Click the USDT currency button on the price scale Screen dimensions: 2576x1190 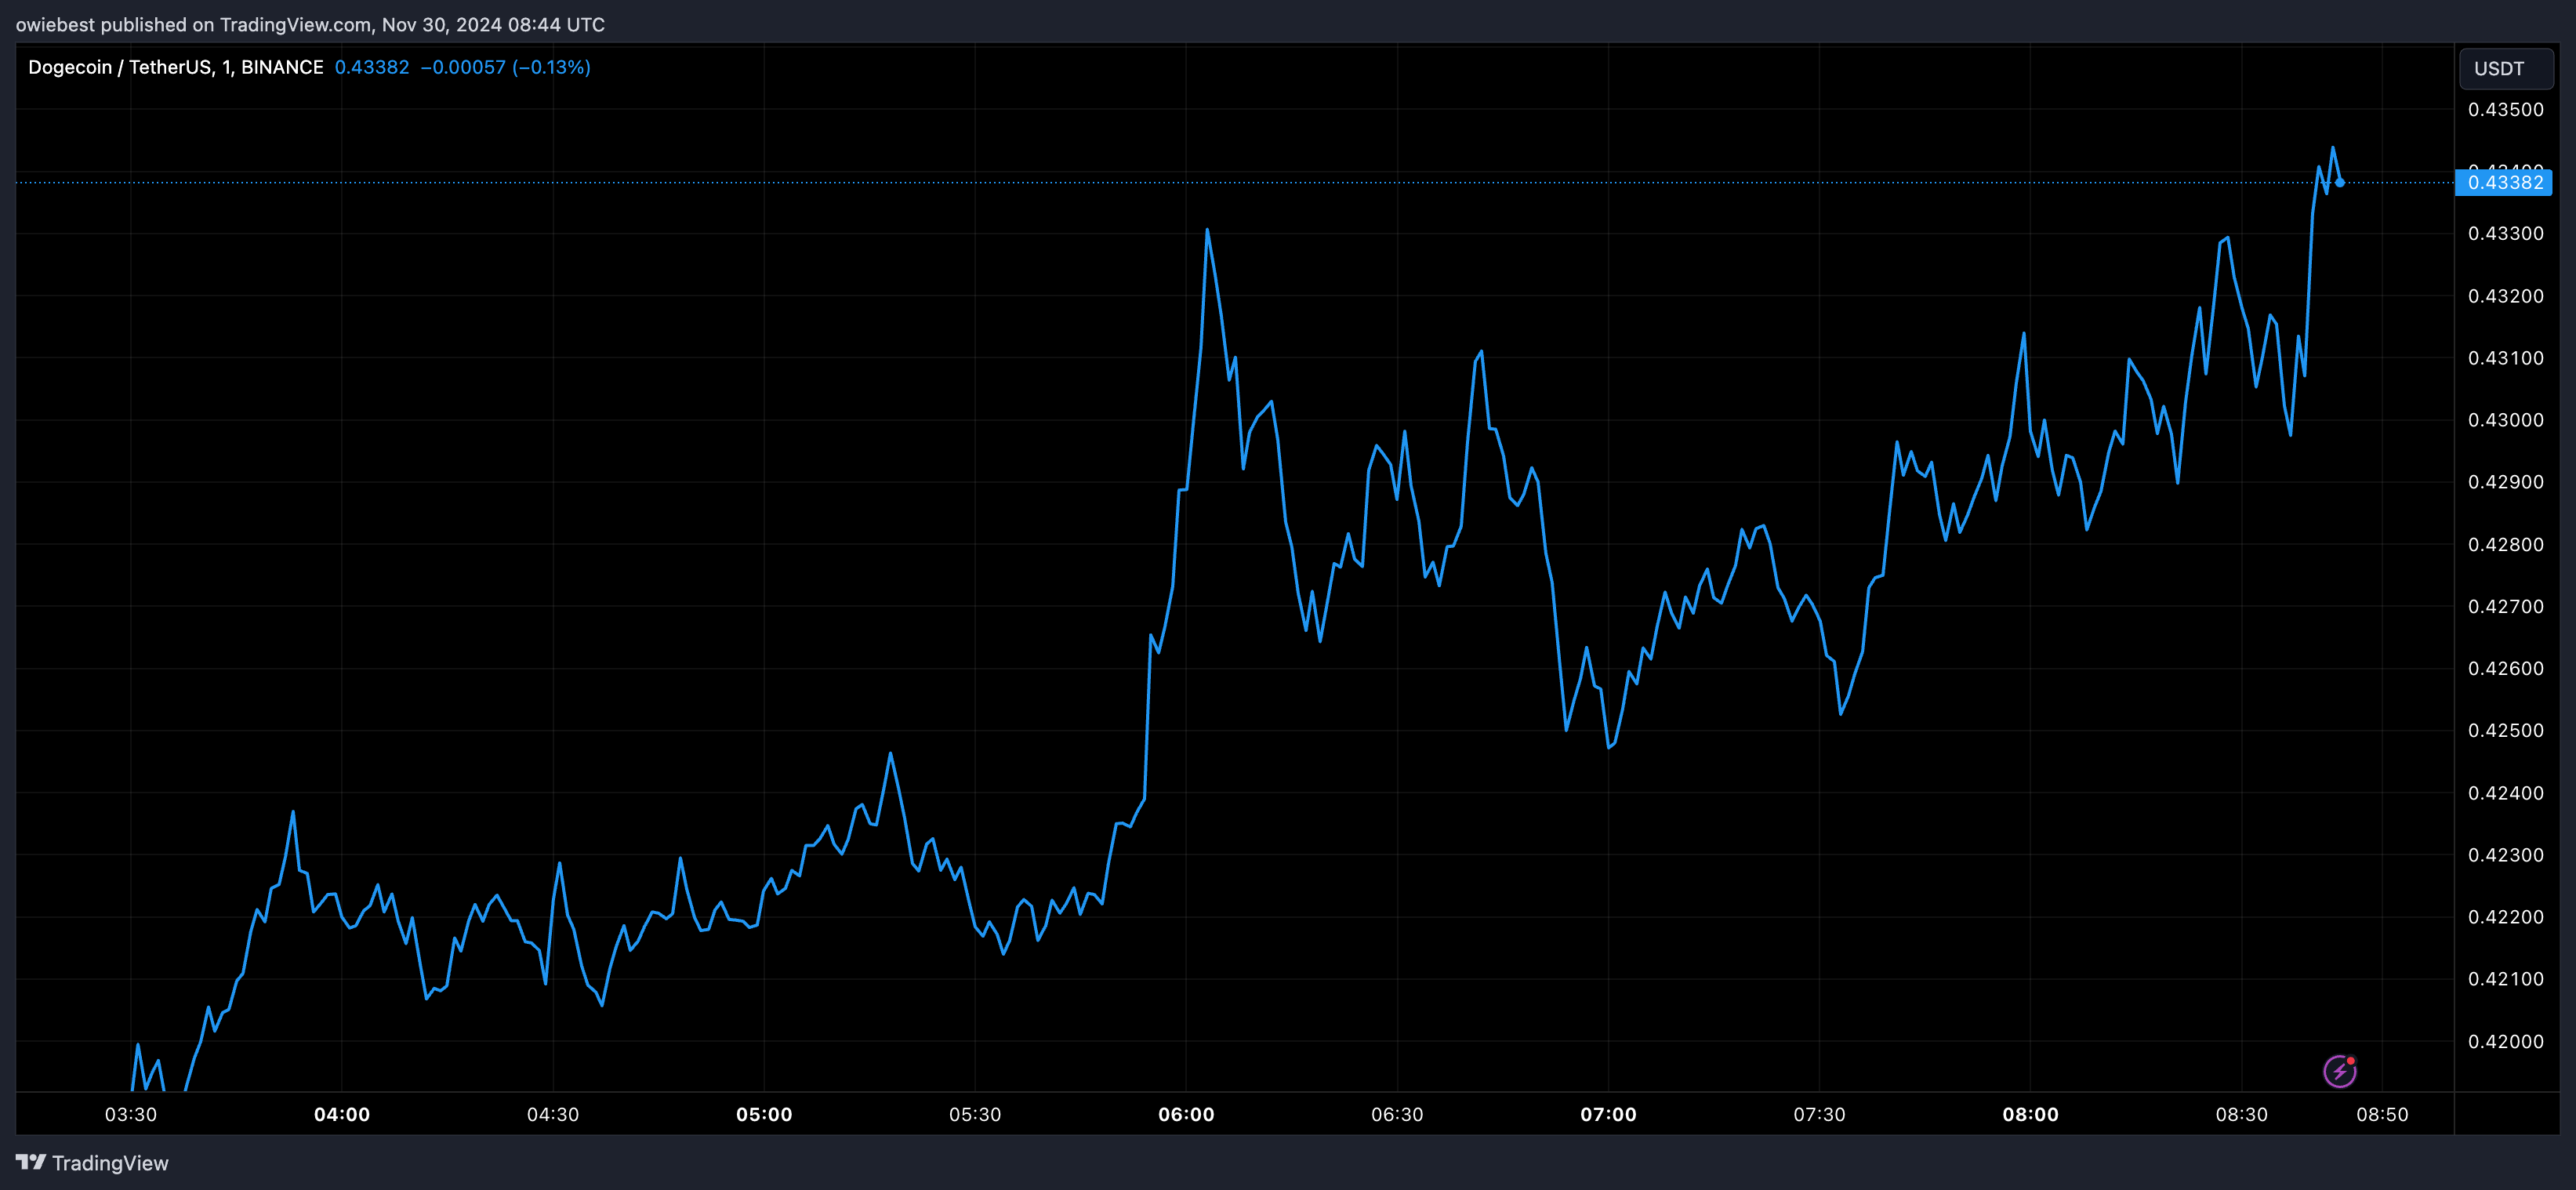(2506, 68)
